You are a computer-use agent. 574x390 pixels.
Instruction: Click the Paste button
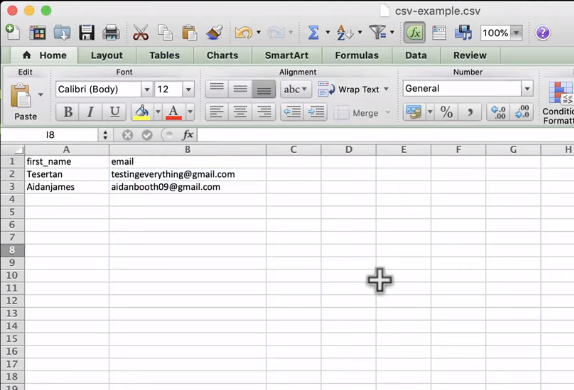[x=25, y=101]
